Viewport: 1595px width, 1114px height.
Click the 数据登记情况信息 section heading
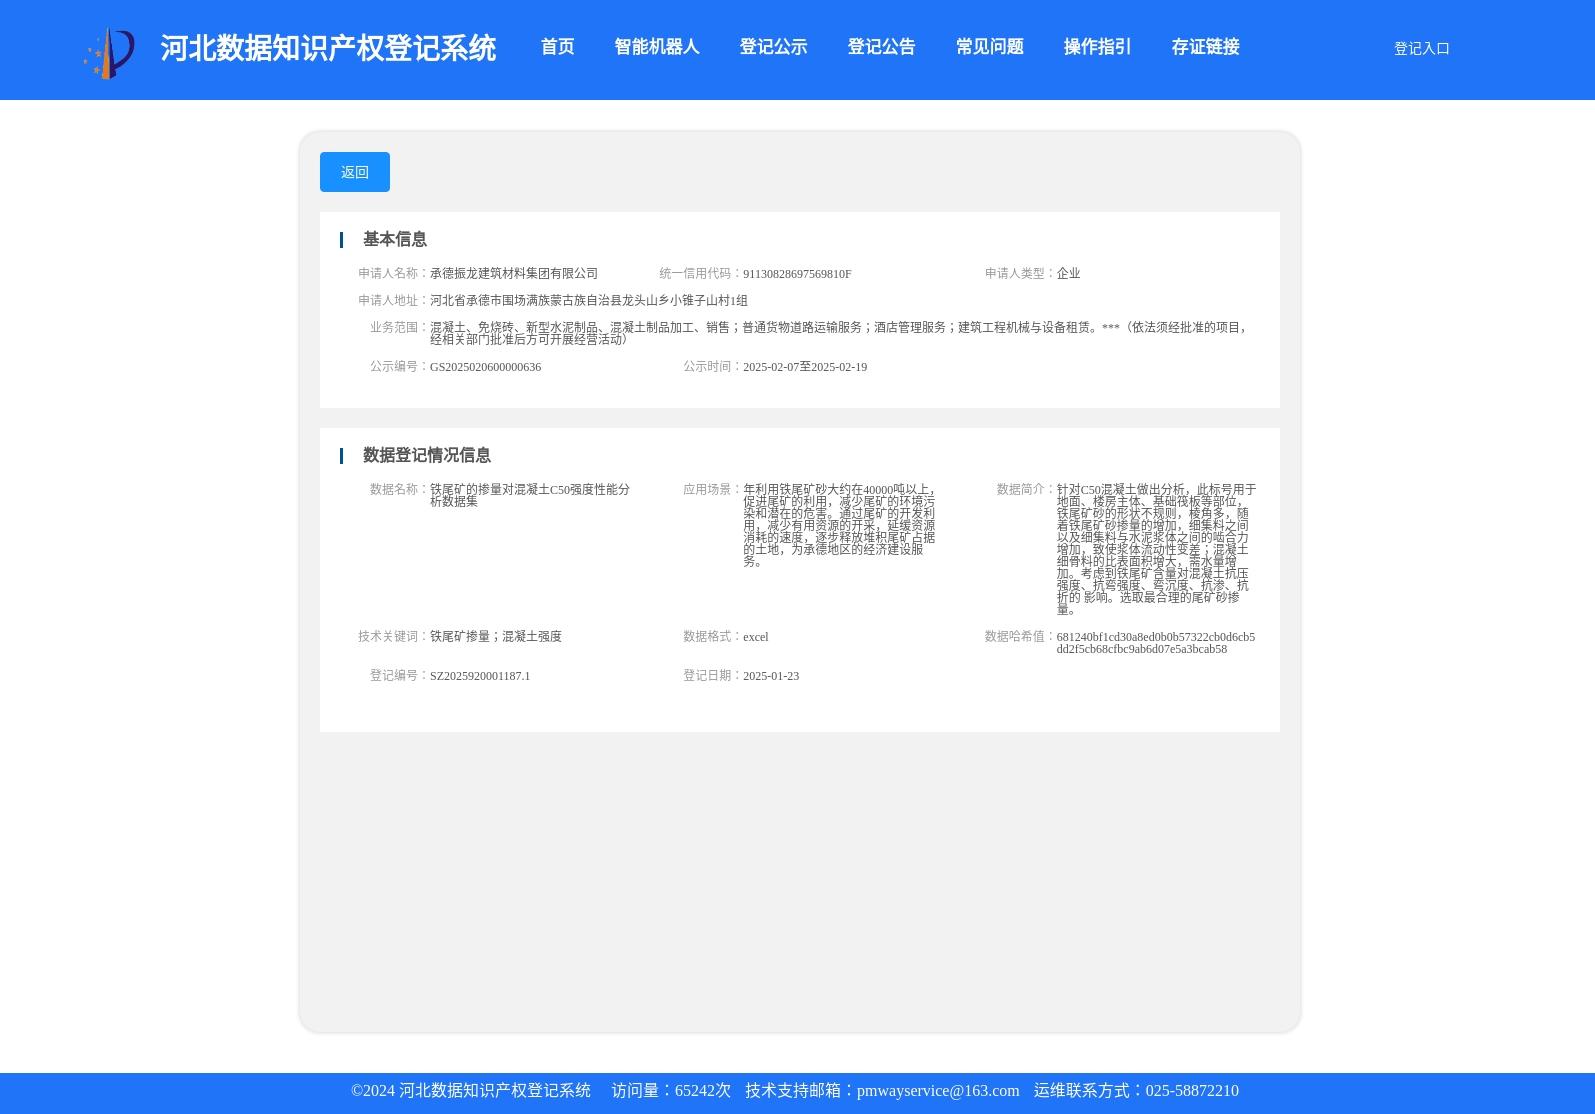click(426, 455)
